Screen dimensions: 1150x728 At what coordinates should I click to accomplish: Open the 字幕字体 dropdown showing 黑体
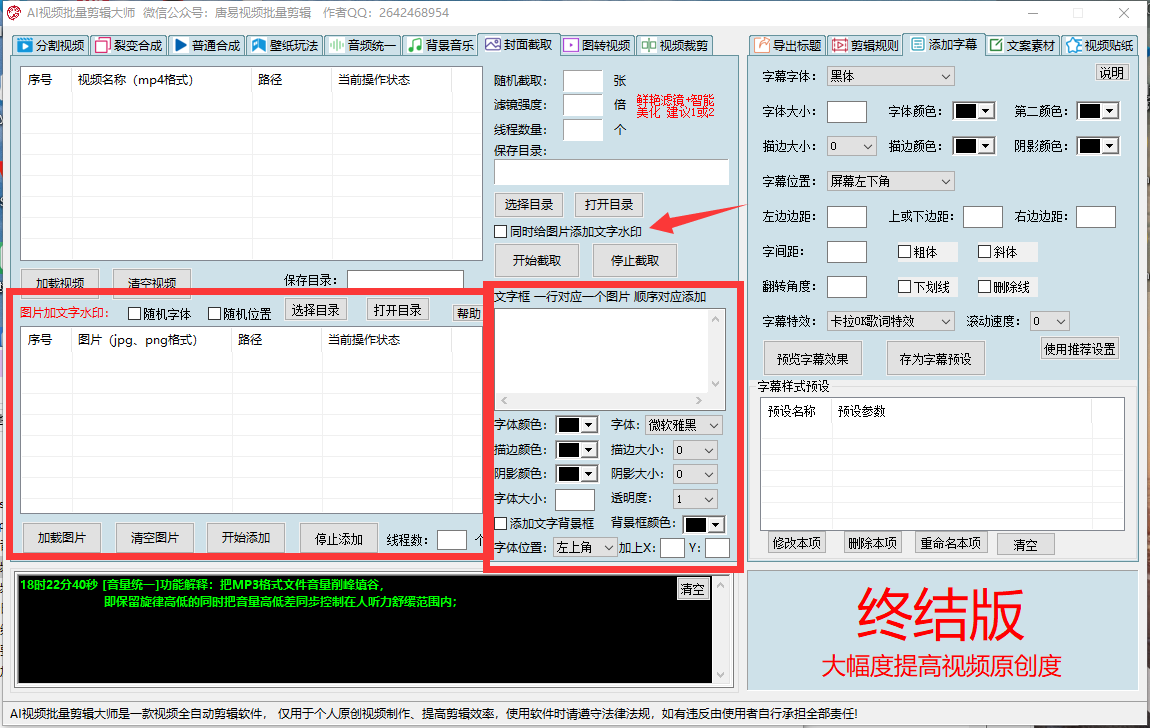(890, 76)
